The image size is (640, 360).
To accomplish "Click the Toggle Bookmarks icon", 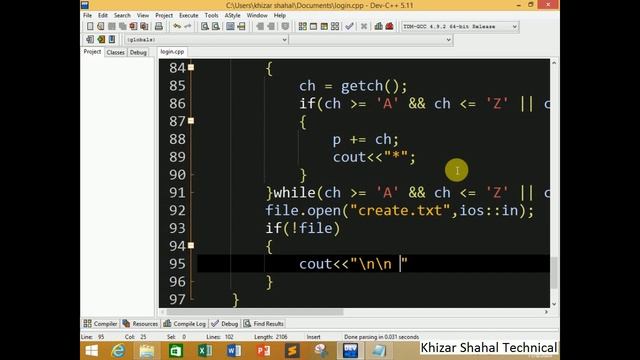I will [101, 40].
